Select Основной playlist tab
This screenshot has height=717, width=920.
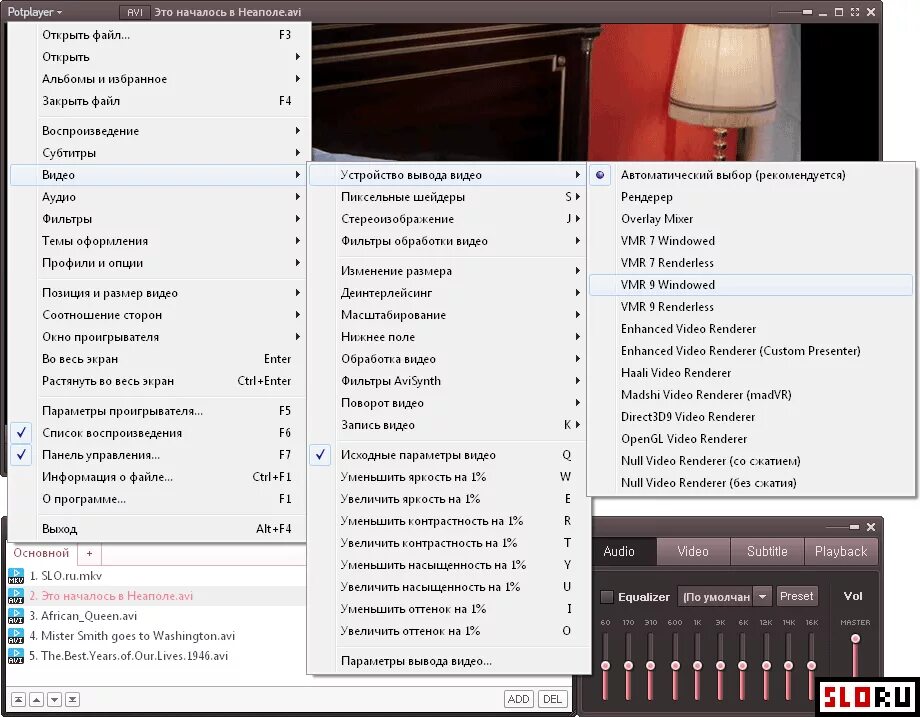(x=41, y=553)
